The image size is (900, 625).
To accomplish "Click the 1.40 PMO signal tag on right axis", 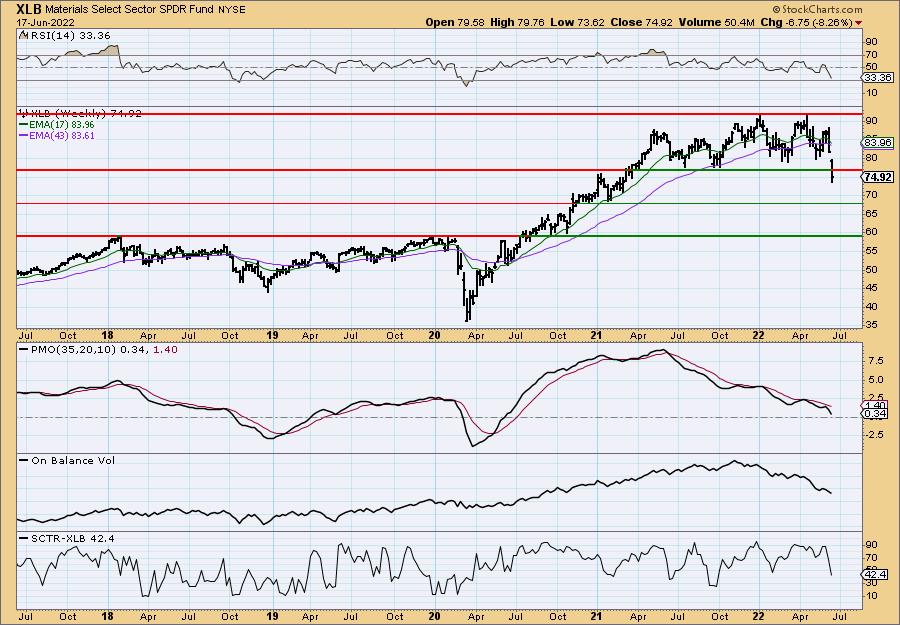I will (x=876, y=405).
